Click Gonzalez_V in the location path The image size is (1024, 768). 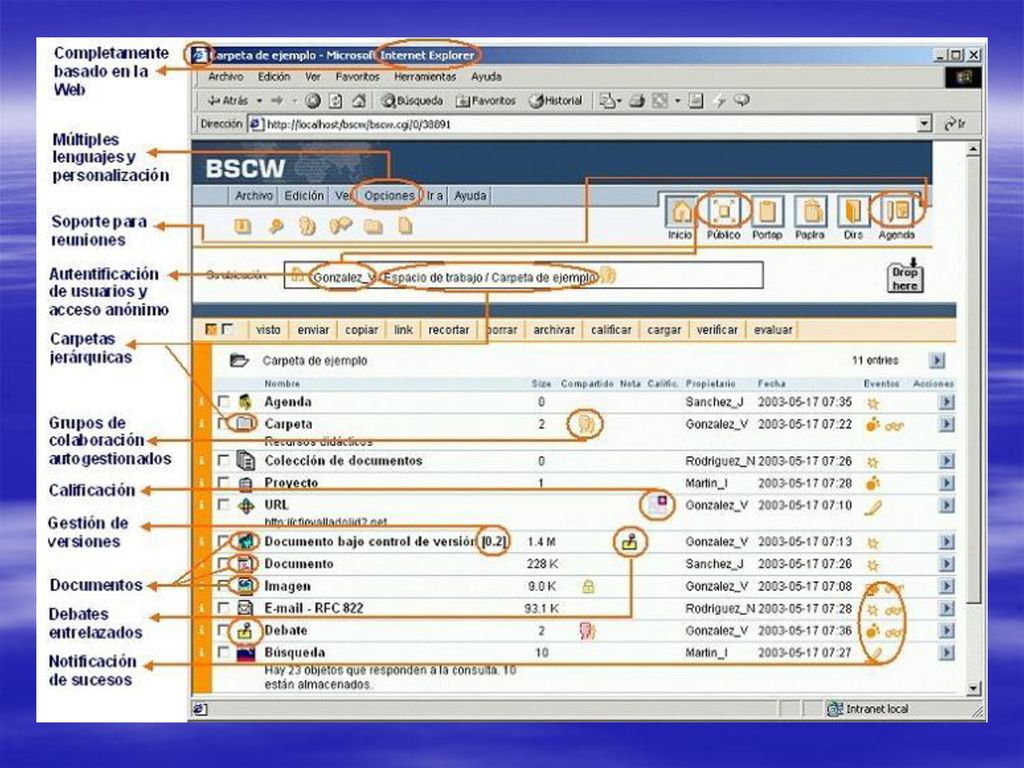(344, 277)
